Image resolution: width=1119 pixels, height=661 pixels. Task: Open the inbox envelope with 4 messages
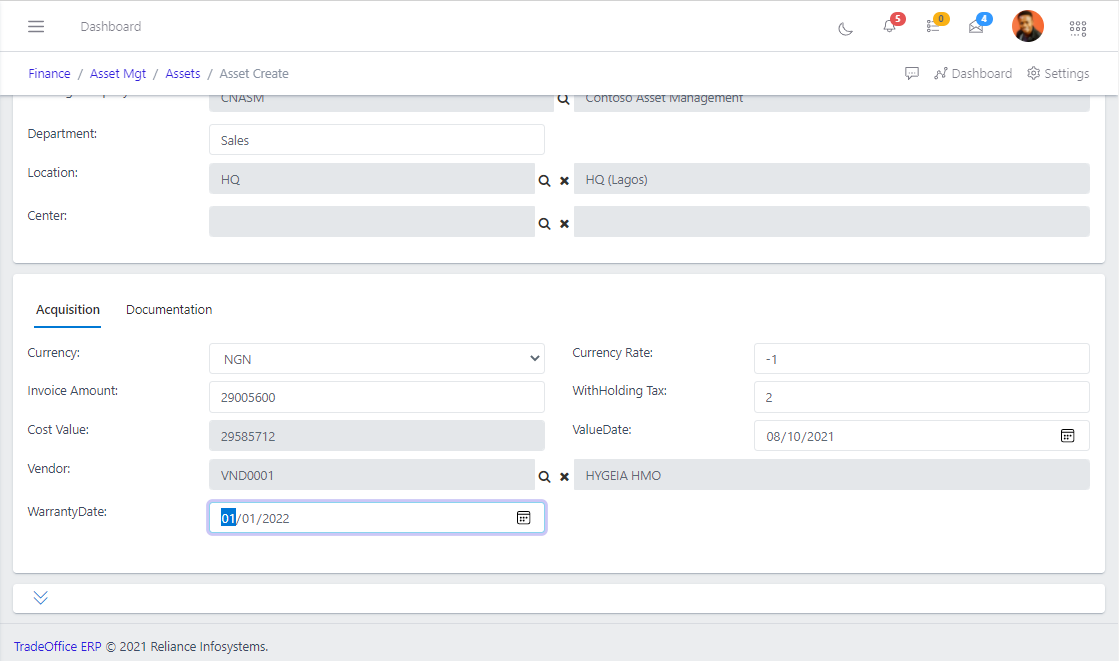click(x=977, y=27)
